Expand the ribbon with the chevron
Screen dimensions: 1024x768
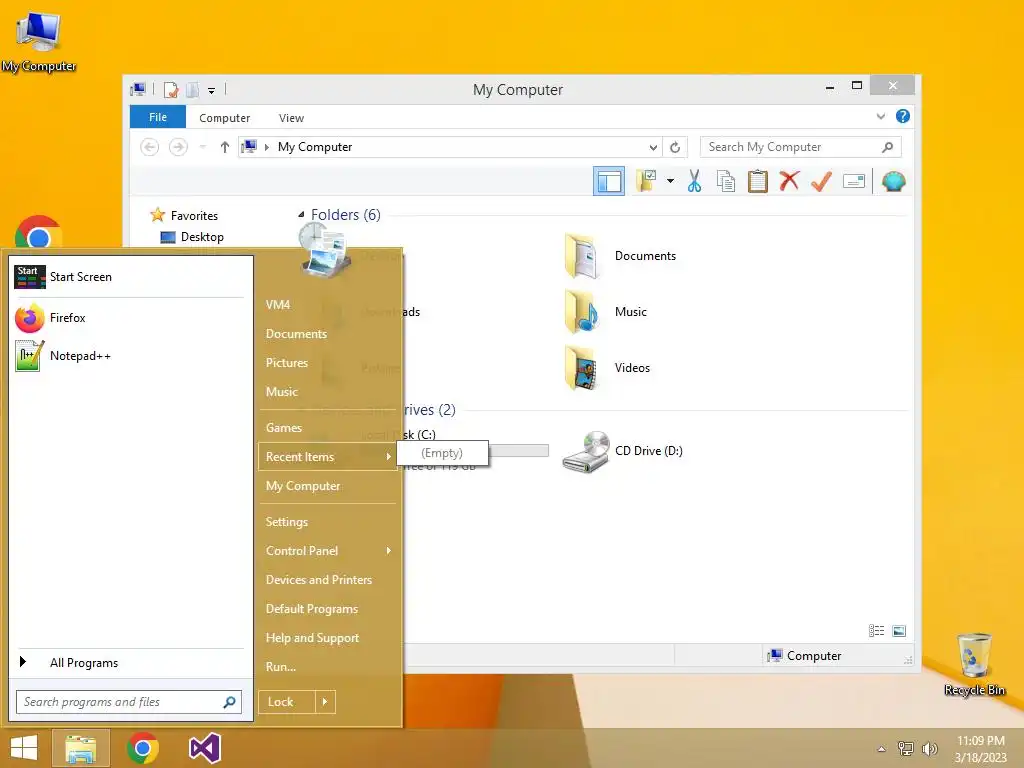(x=881, y=116)
